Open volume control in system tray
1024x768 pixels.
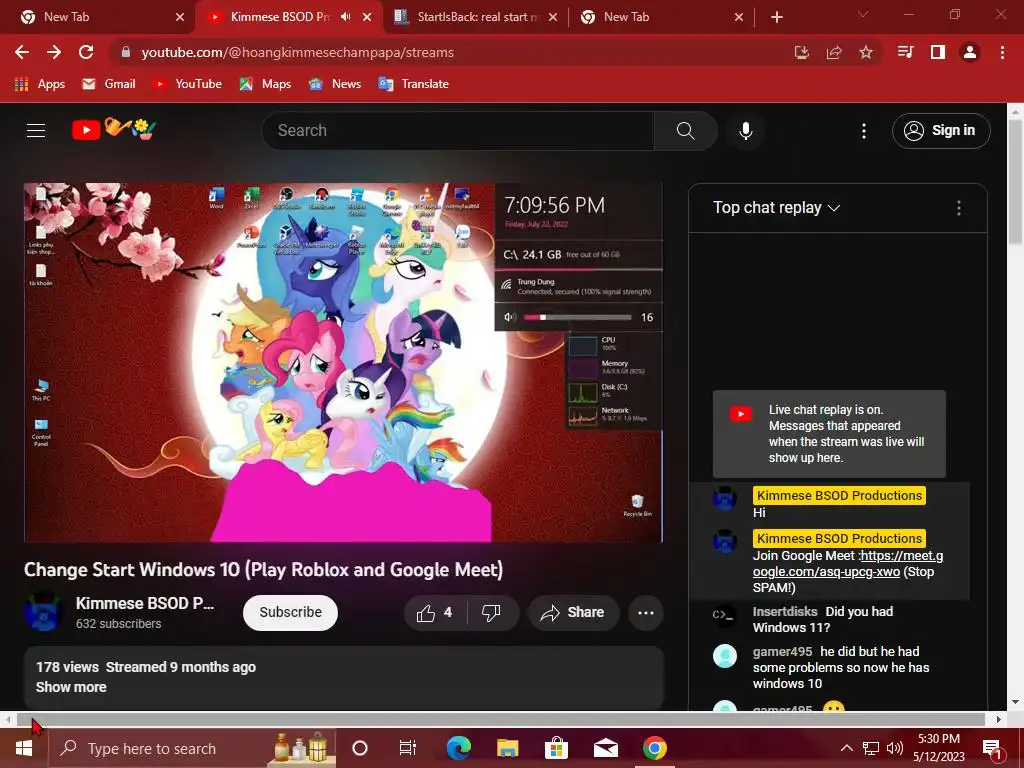pos(895,748)
